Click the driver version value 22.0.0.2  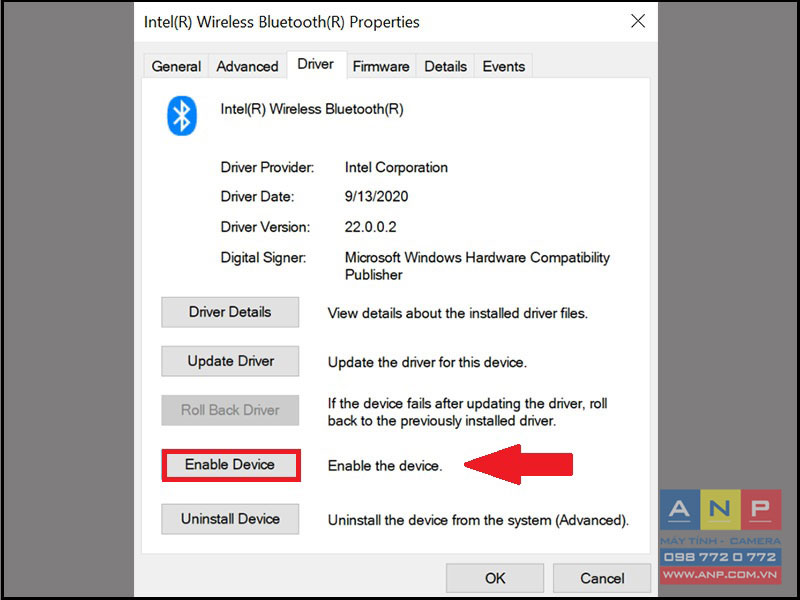[x=370, y=227]
